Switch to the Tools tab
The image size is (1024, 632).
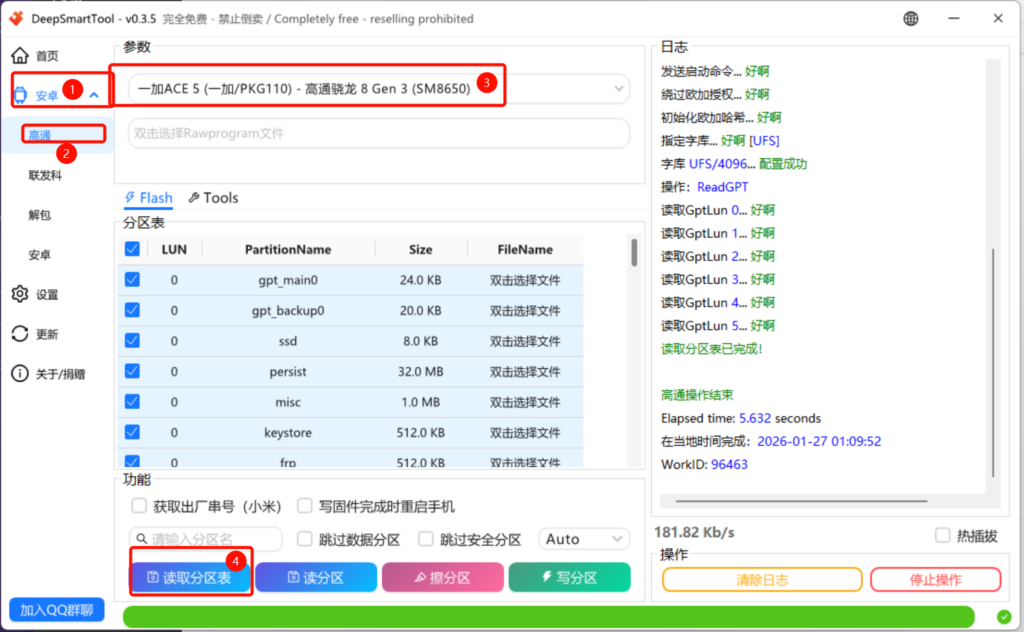[x=213, y=198]
